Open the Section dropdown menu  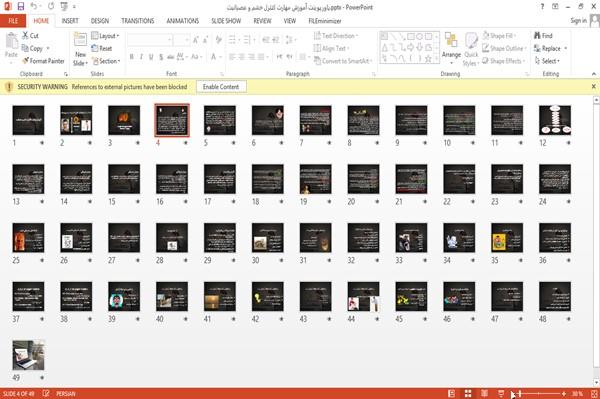coord(106,61)
